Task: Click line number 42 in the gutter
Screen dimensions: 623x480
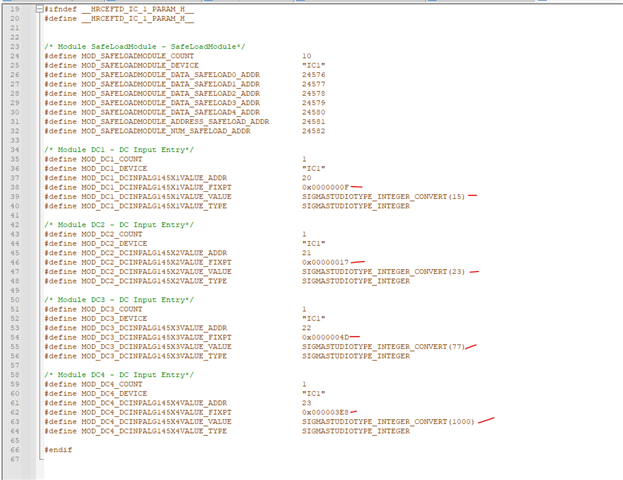Action: pos(15,225)
